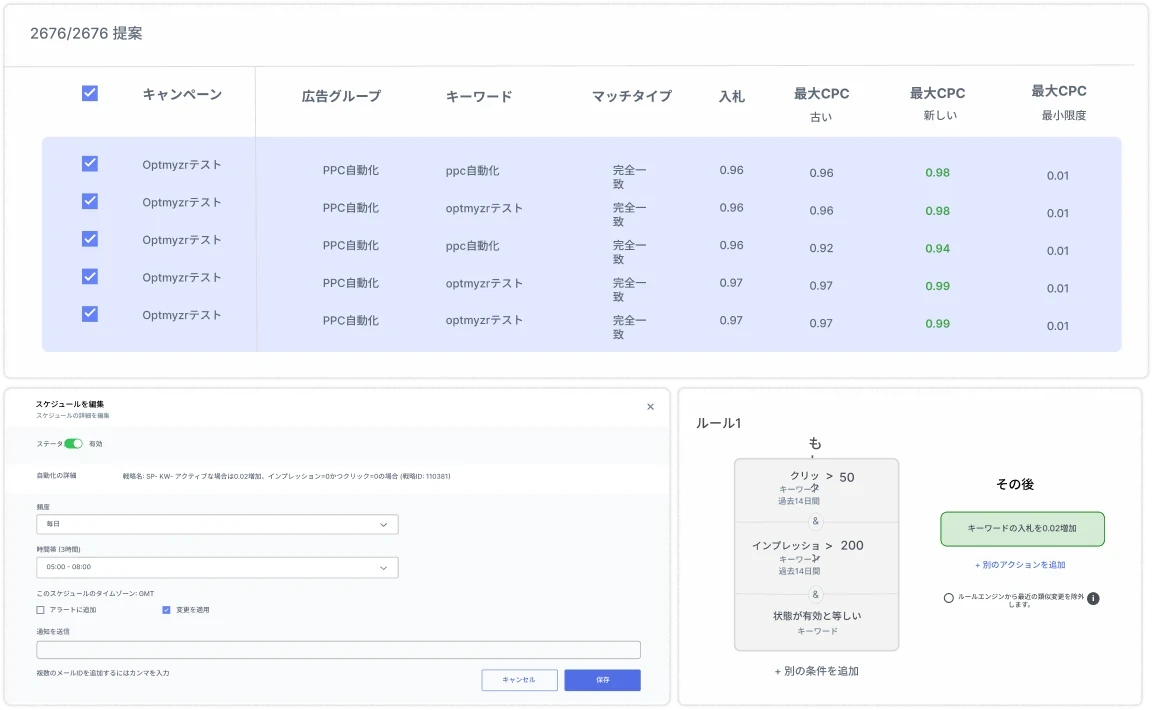This screenshot has width=1153, height=710.
Task: Click the 最大CPC 最小限度 column header
Action: (x=1060, y=102)
